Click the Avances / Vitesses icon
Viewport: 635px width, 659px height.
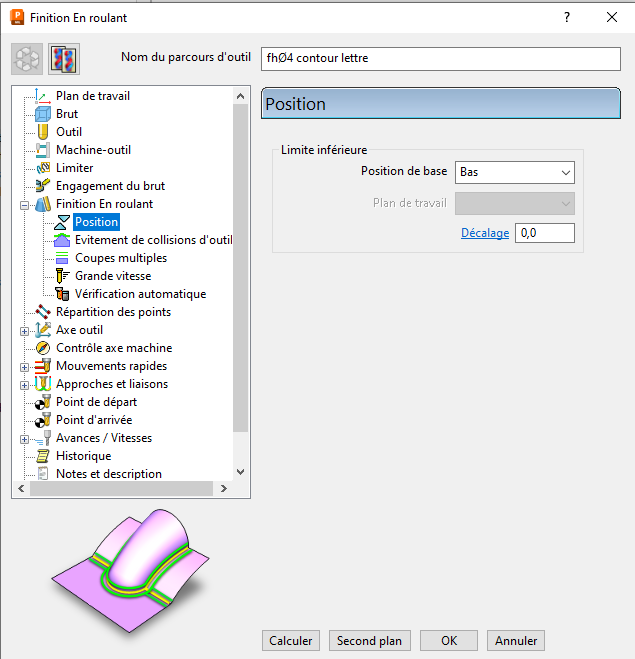[43, 438]
